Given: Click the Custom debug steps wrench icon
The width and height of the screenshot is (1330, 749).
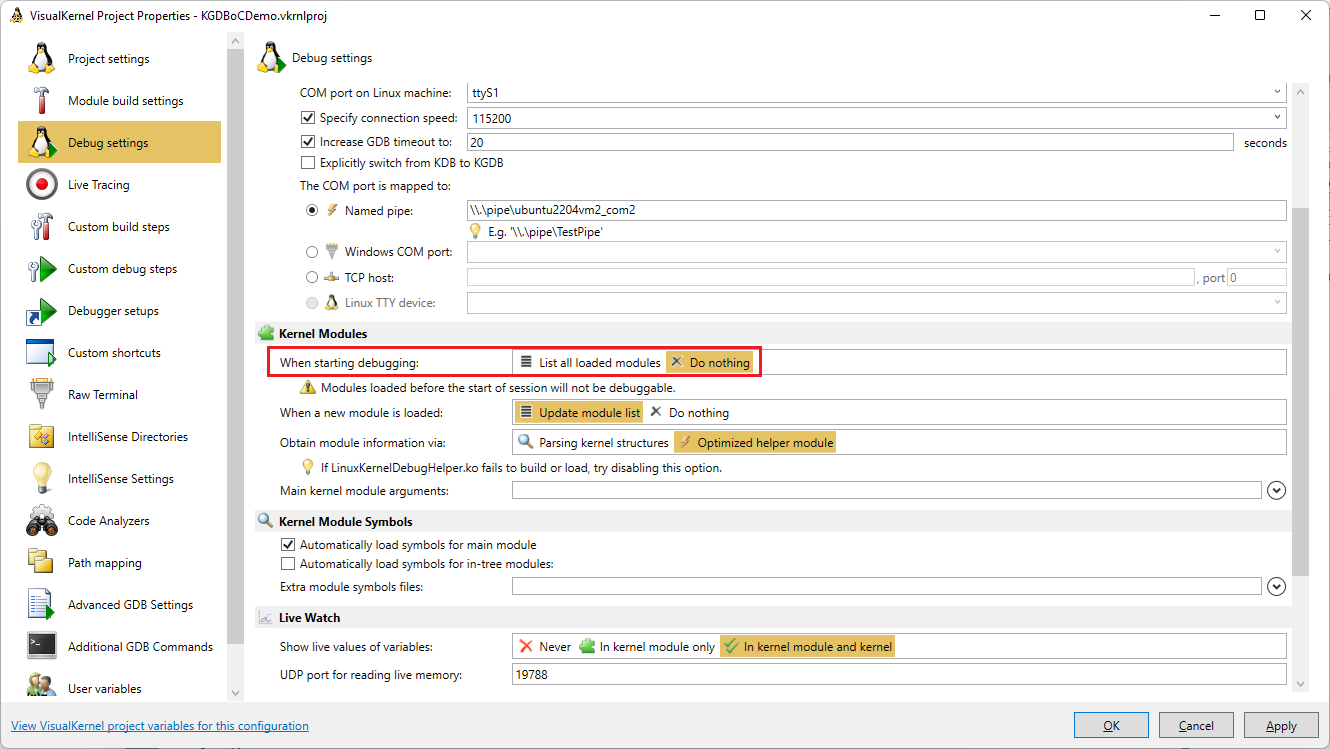Looking at the screenshot, I should tap(41, 269).
